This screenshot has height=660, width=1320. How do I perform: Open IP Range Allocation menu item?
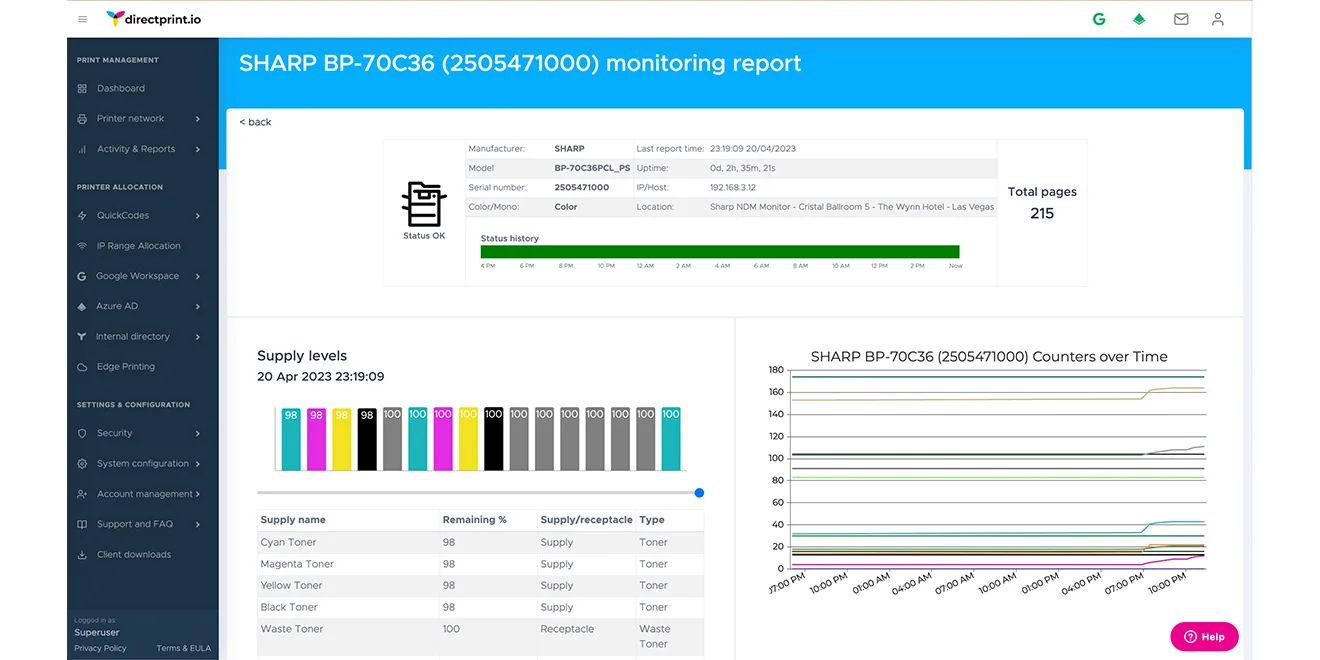point(139,246)
